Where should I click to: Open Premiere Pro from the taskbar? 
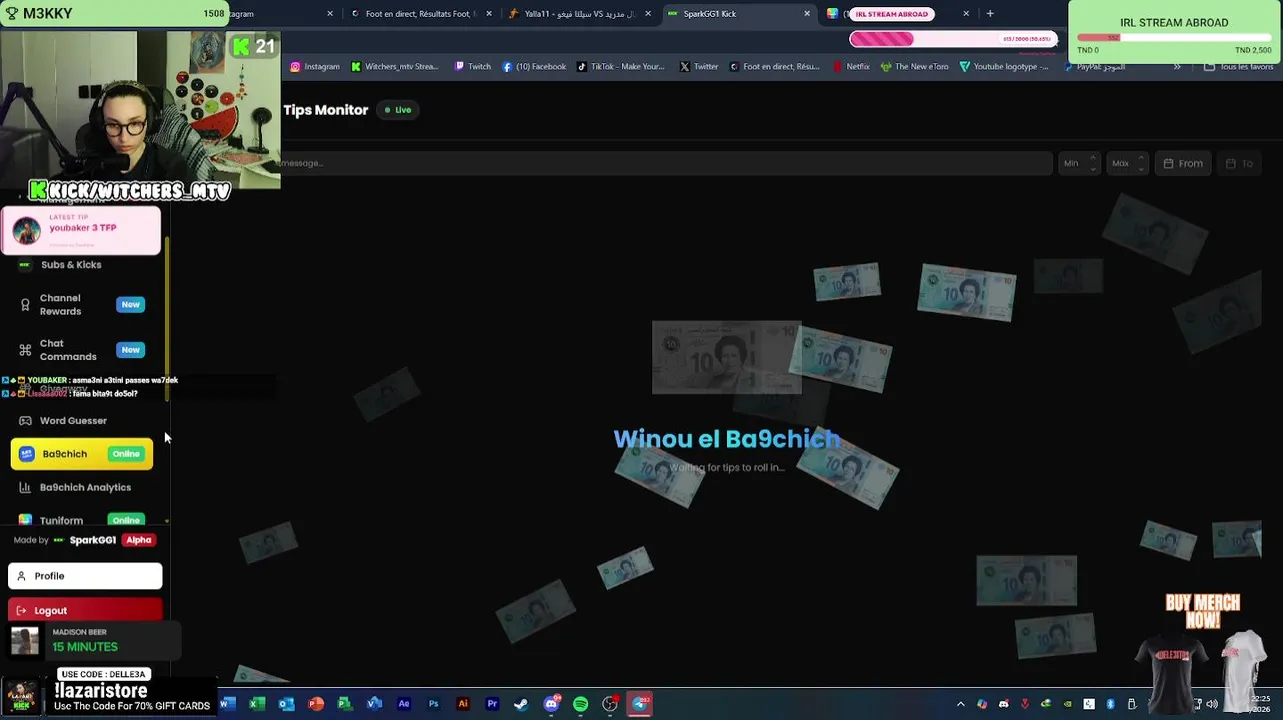[492, 704]
